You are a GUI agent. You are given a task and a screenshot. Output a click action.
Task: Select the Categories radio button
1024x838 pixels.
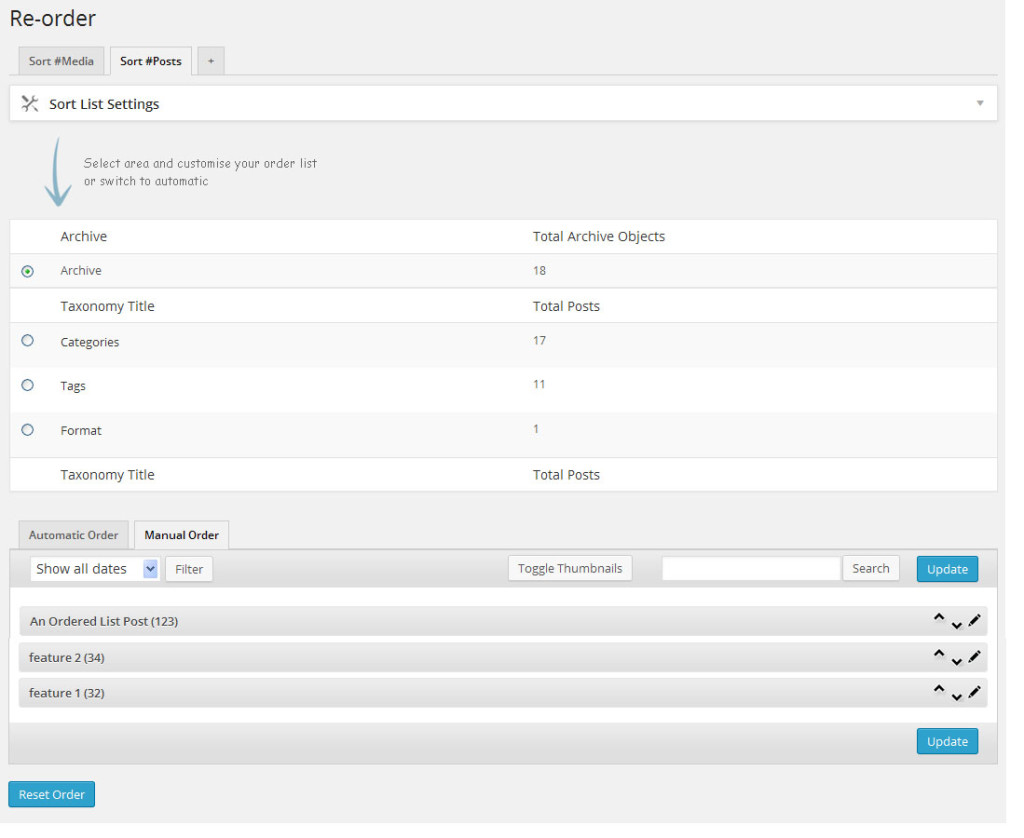click(28, 346)
